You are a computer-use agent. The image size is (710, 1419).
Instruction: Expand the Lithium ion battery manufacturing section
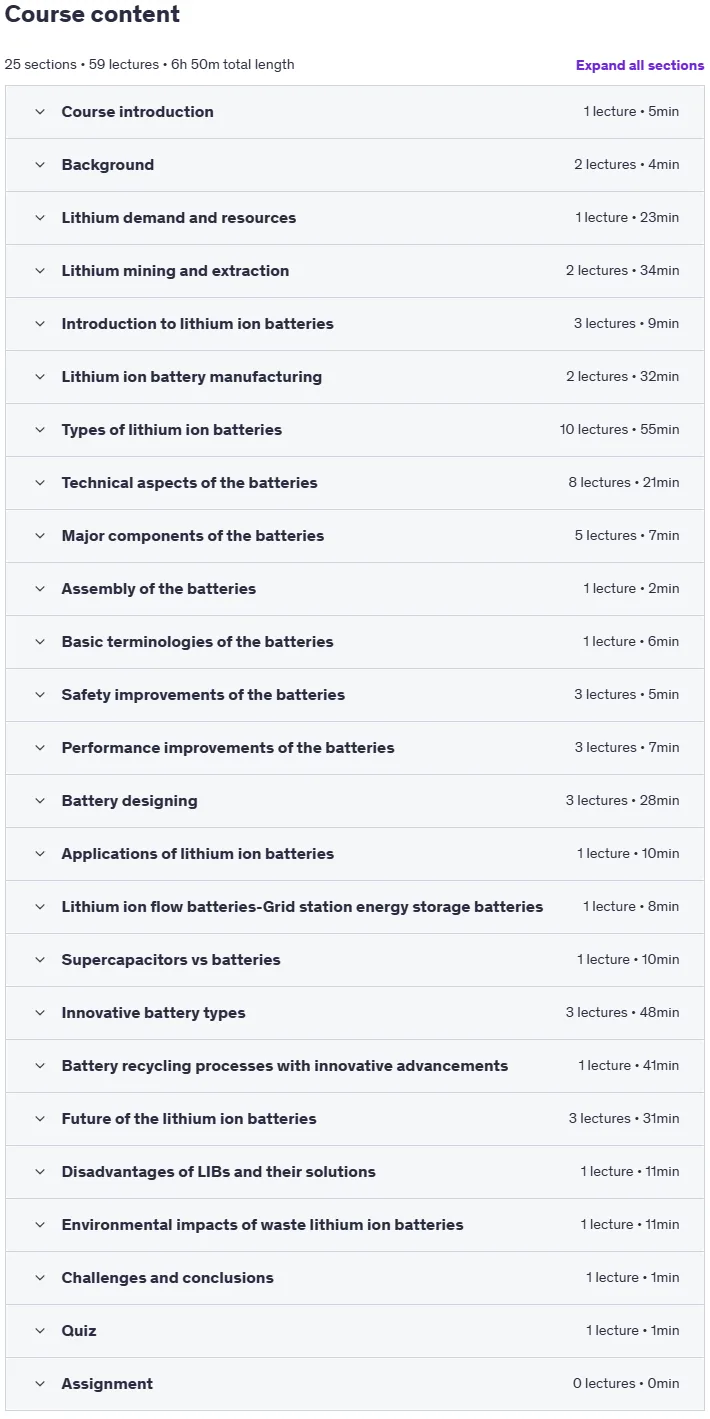pos(355,377)
